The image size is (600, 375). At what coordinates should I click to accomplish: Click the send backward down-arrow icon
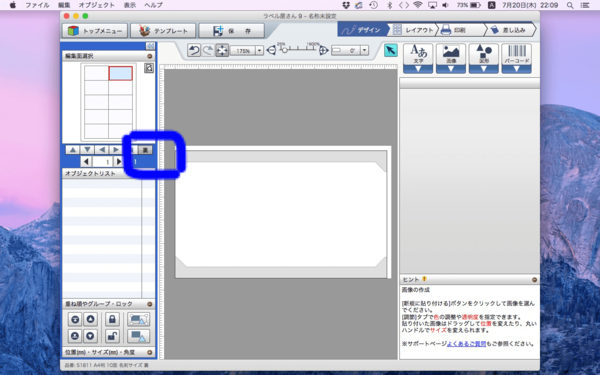(90, 336)
